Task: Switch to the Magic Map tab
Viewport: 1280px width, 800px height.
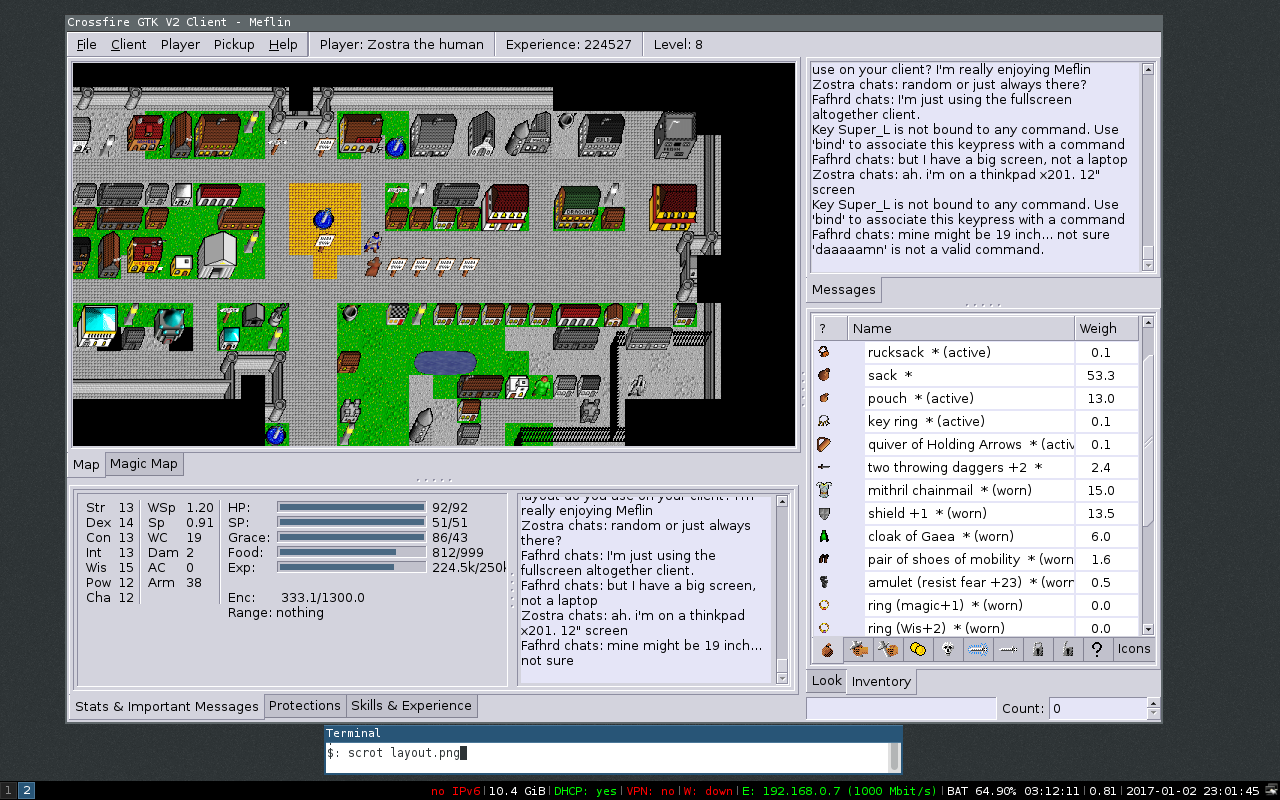Action: (x=144, y=464)
